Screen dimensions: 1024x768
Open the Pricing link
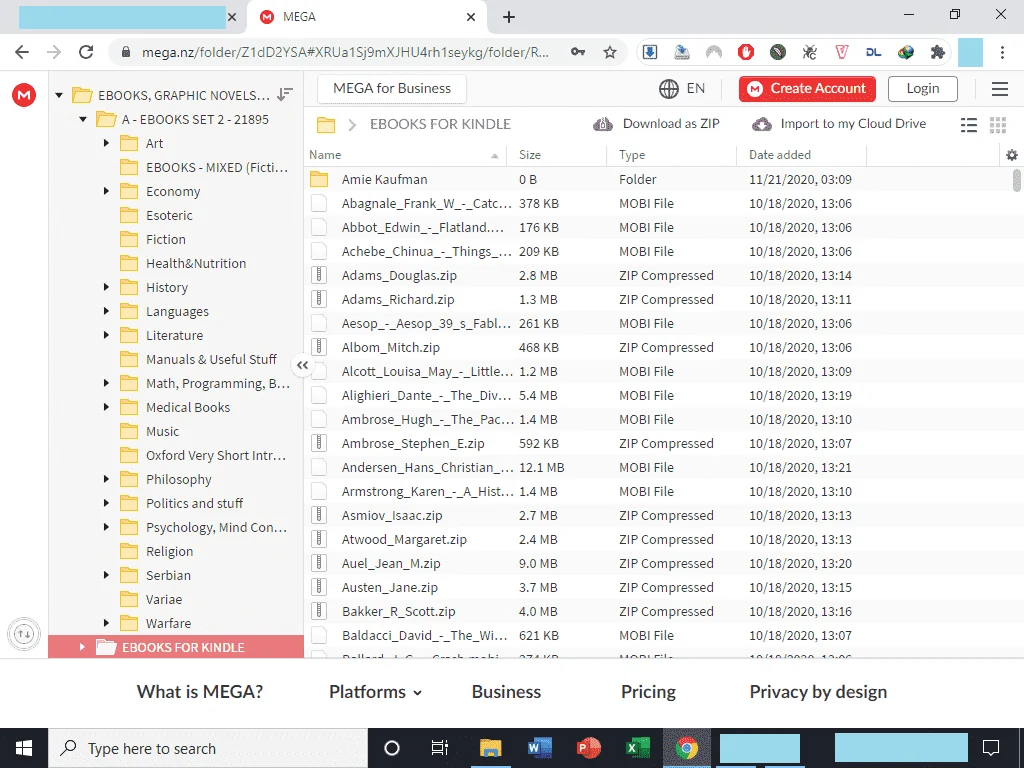[x=648, y=692]
